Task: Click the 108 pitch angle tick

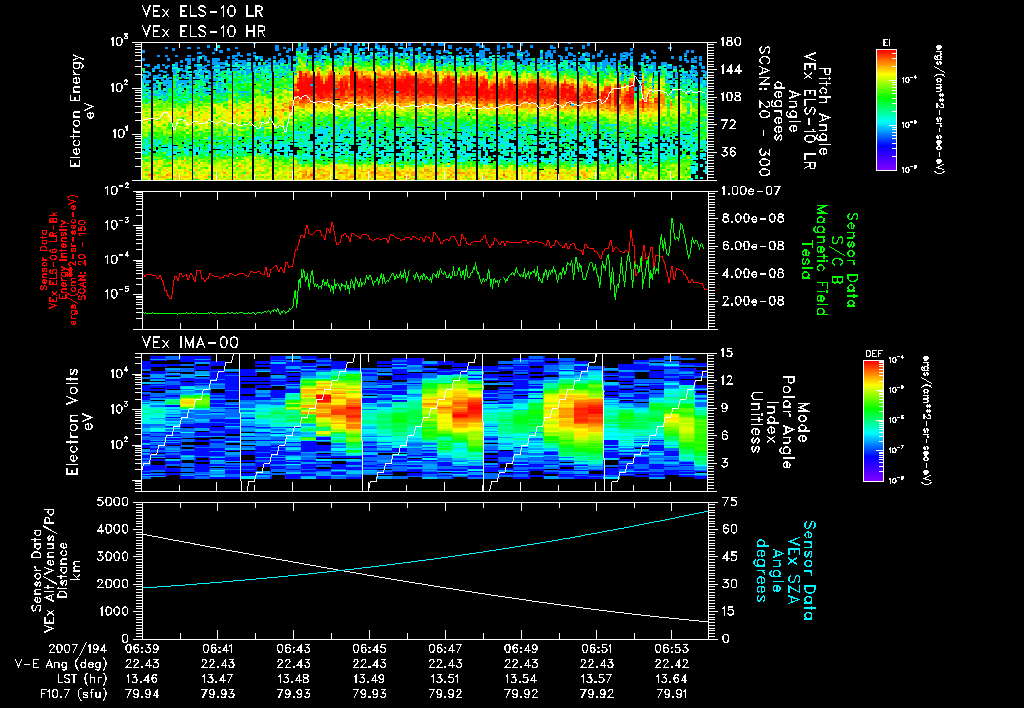Action: pos(730,97)
